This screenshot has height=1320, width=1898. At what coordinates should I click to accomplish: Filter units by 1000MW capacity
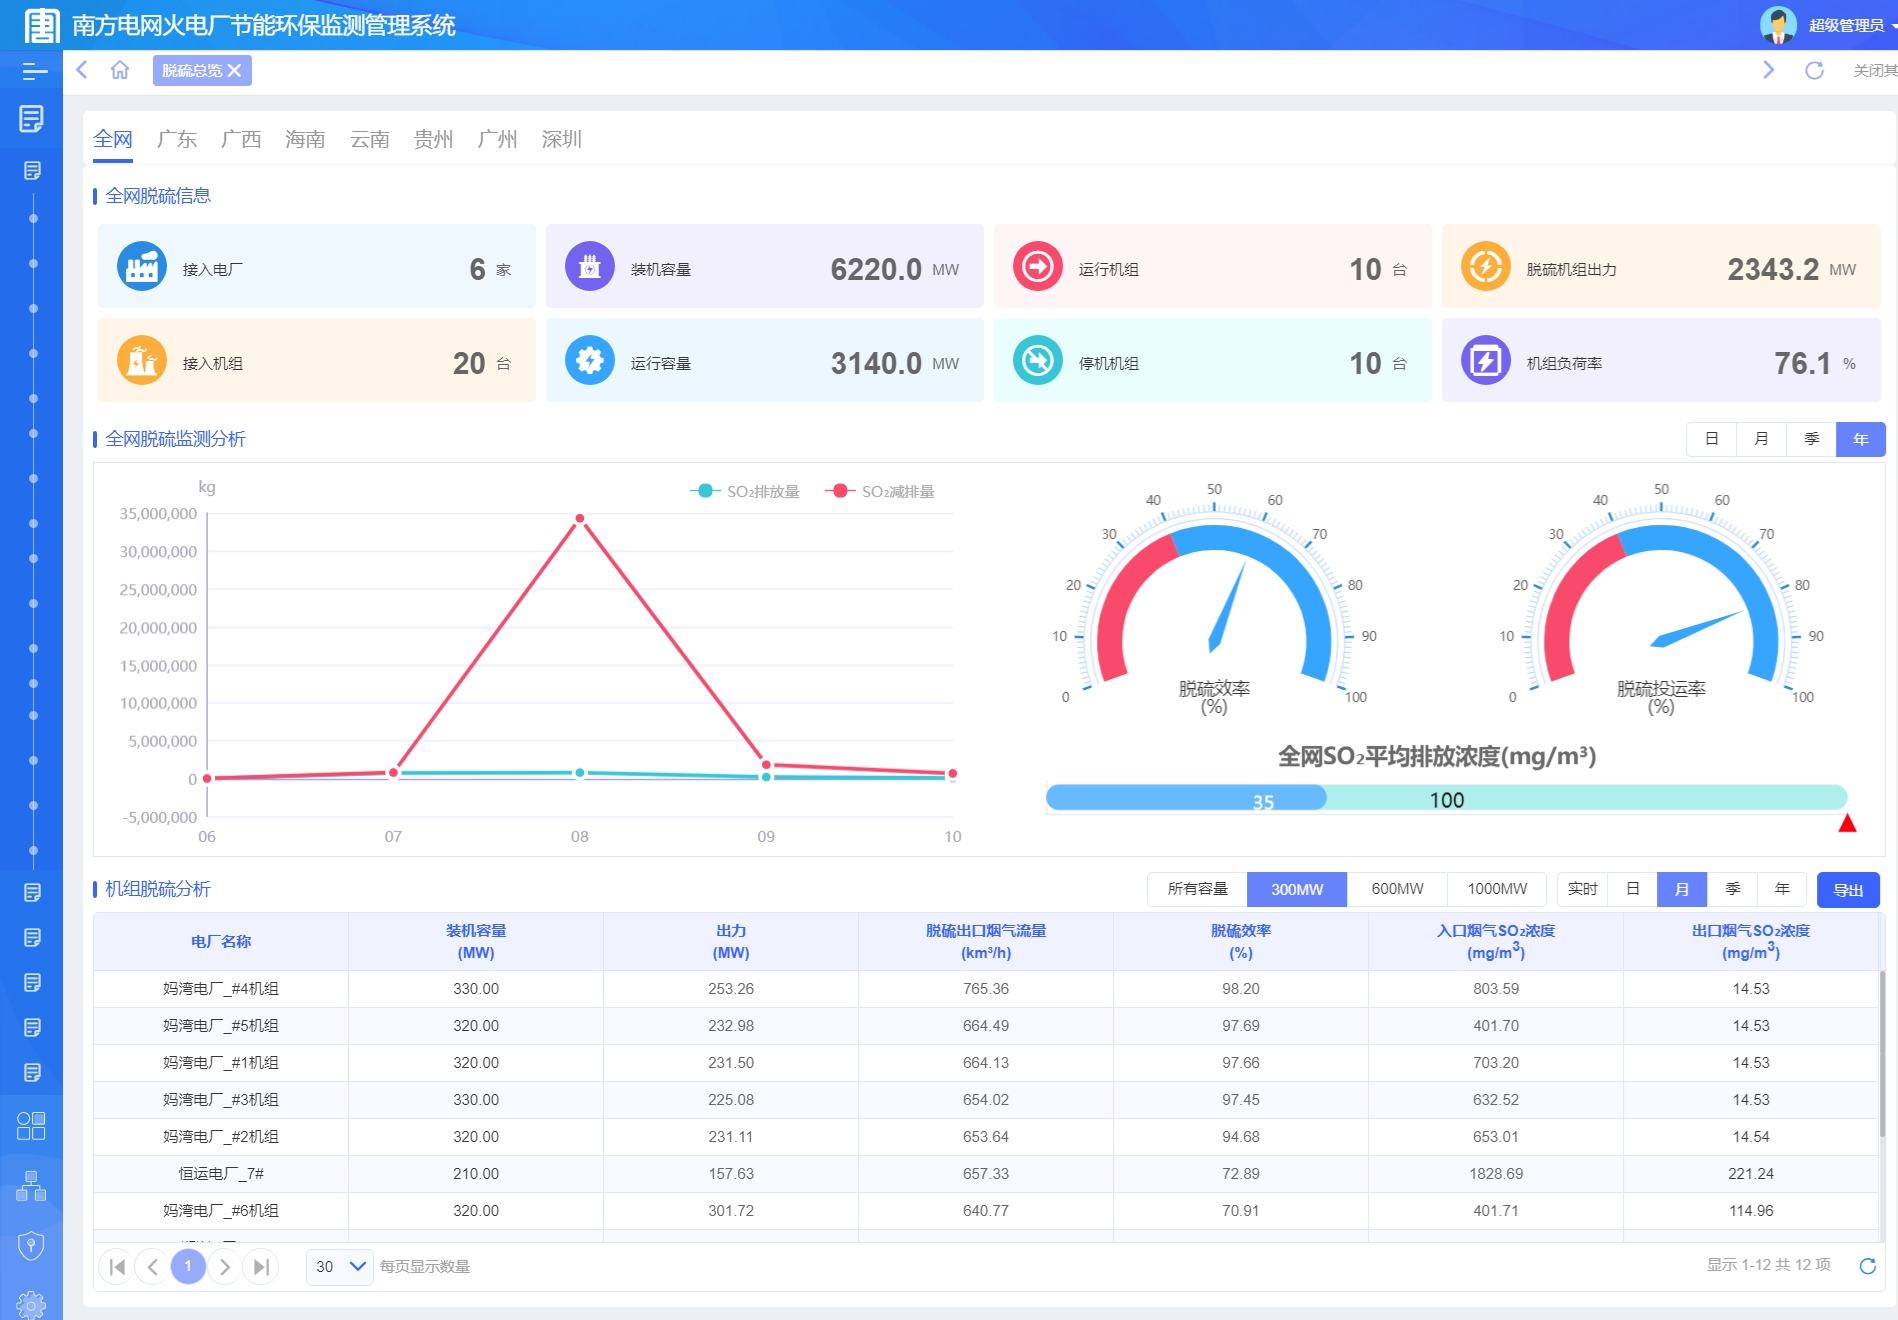(x=1497, y=889)
